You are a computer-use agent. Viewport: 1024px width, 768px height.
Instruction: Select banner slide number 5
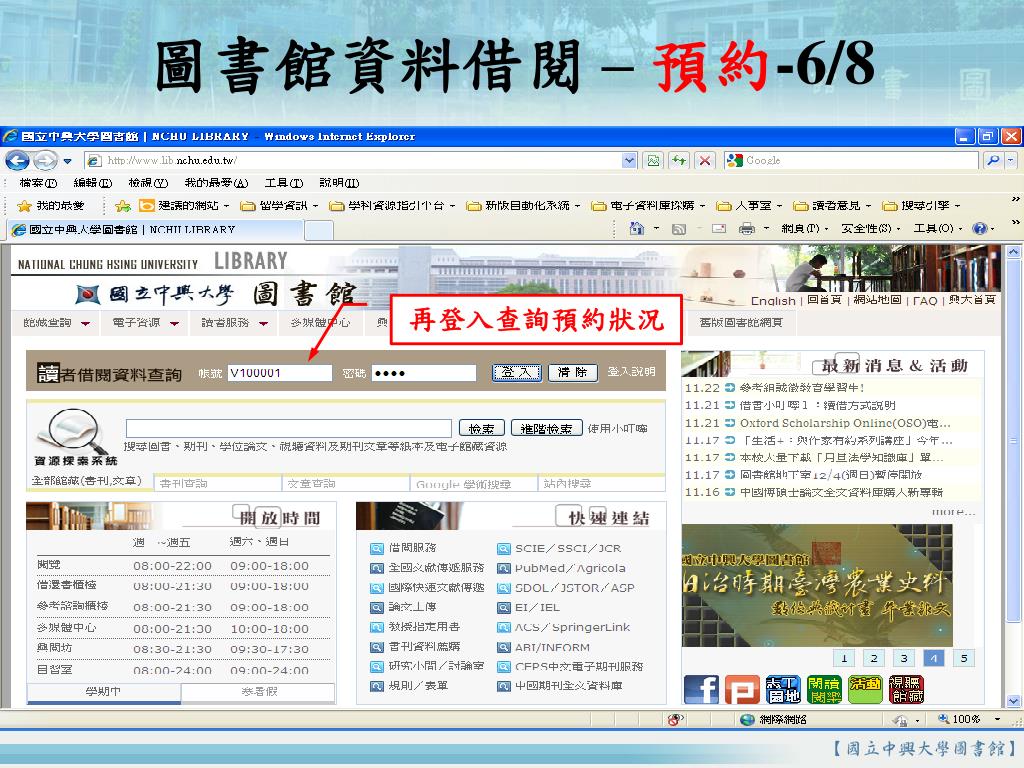(964, 658)
